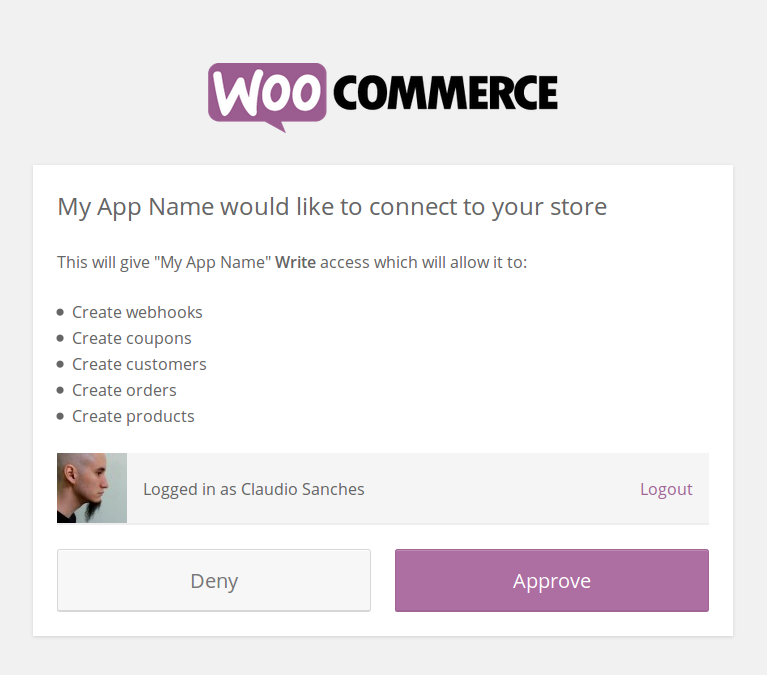767x675 pixels.
Task: Click the purple Woo speech bubble logo
Action: (x=267, y=95)
